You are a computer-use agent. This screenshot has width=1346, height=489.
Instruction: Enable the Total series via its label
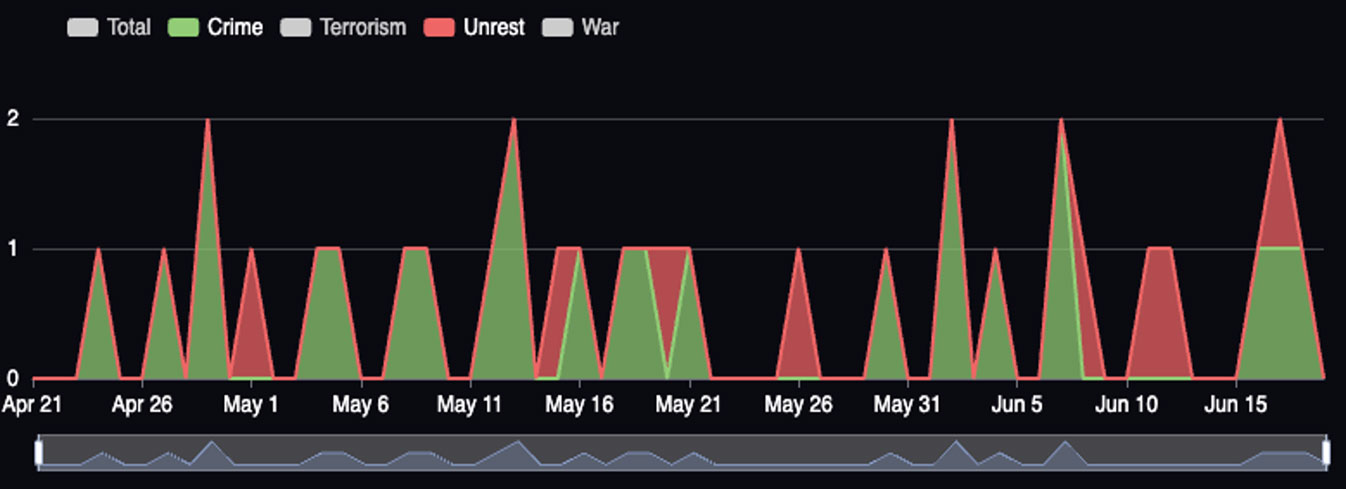pos(128,28)
